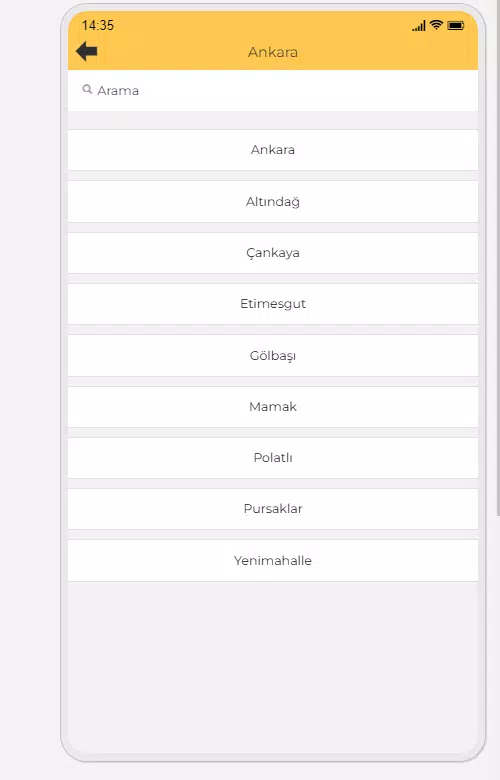Select the Çankaya list item
Viewport: 500px width, 780px height.
pyautogui.click(x=273, y=253)
